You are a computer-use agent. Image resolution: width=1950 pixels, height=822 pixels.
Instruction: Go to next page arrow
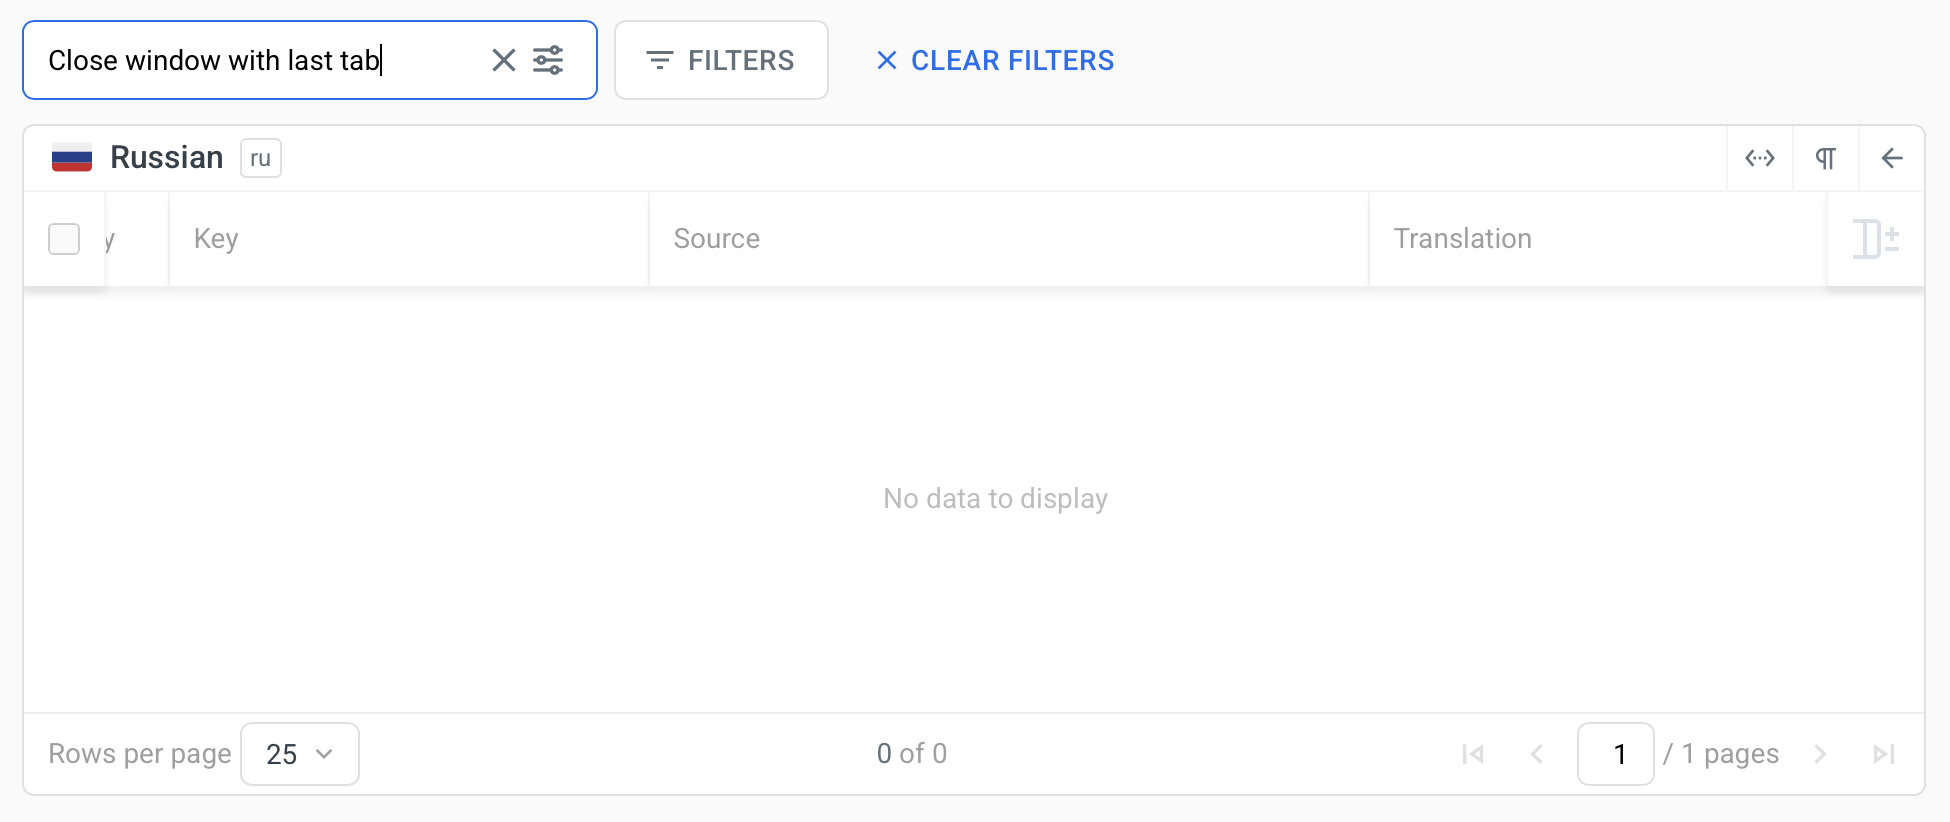(1820, 754)
